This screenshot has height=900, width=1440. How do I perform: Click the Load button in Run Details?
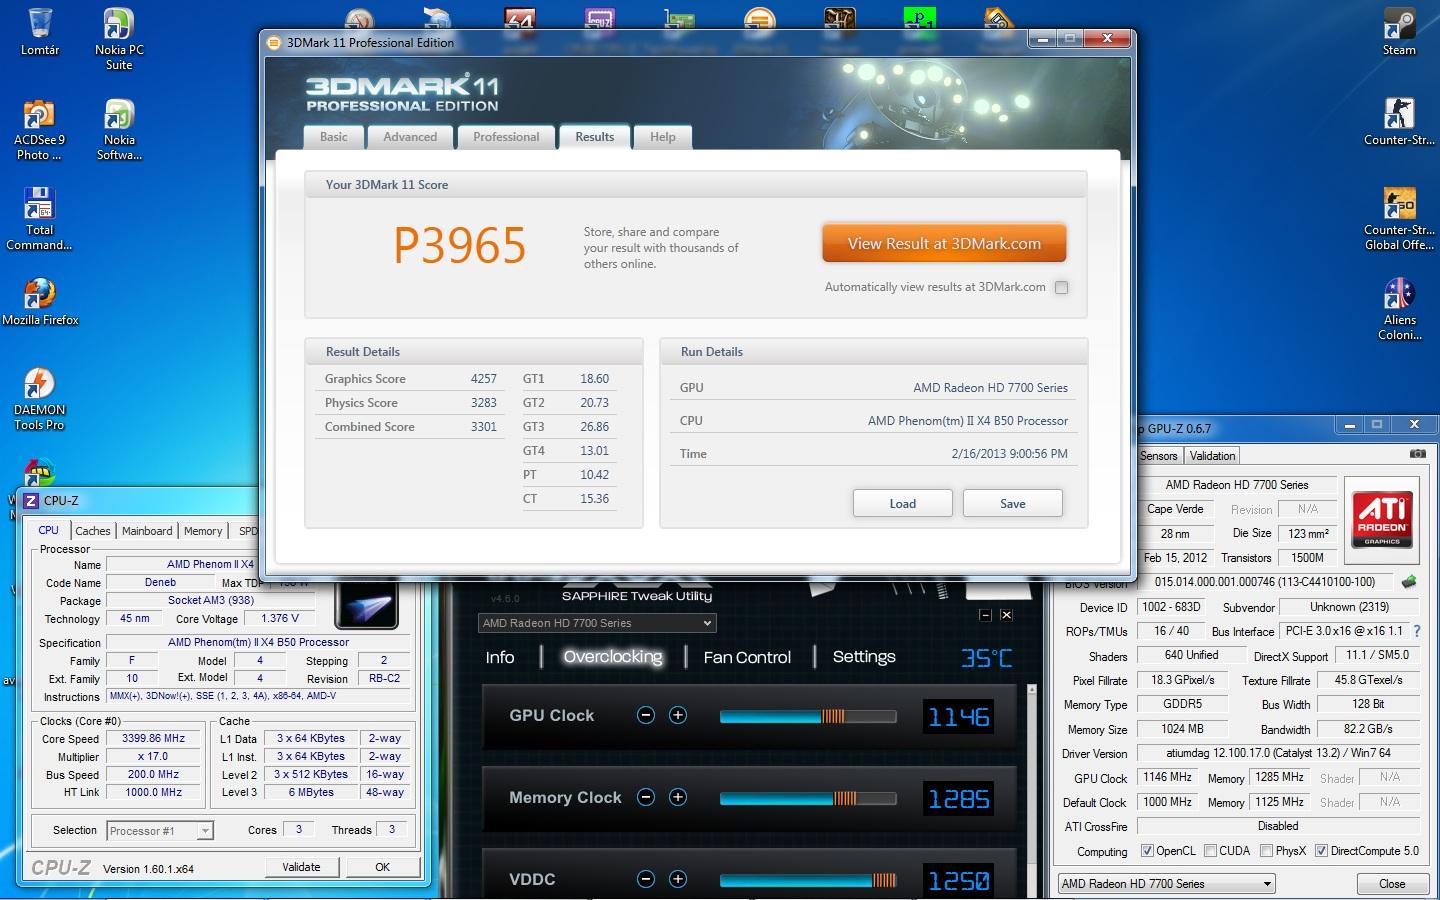[x=902, y=503]
